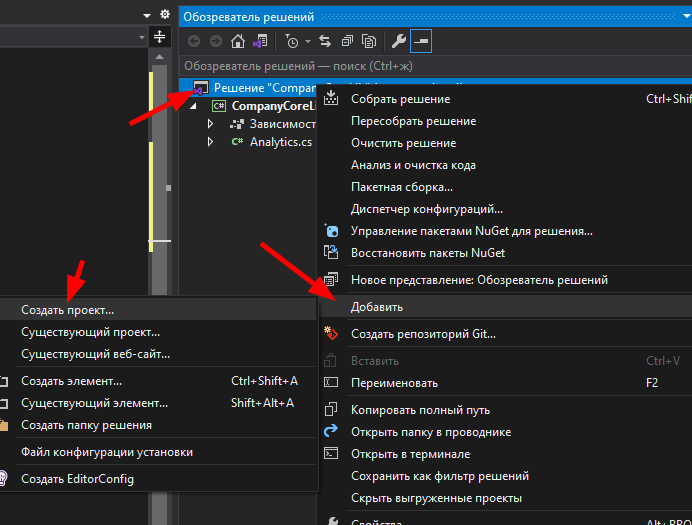Expand the Зависимости tree node
Screen dimensions: 692x525
point(210,124)
